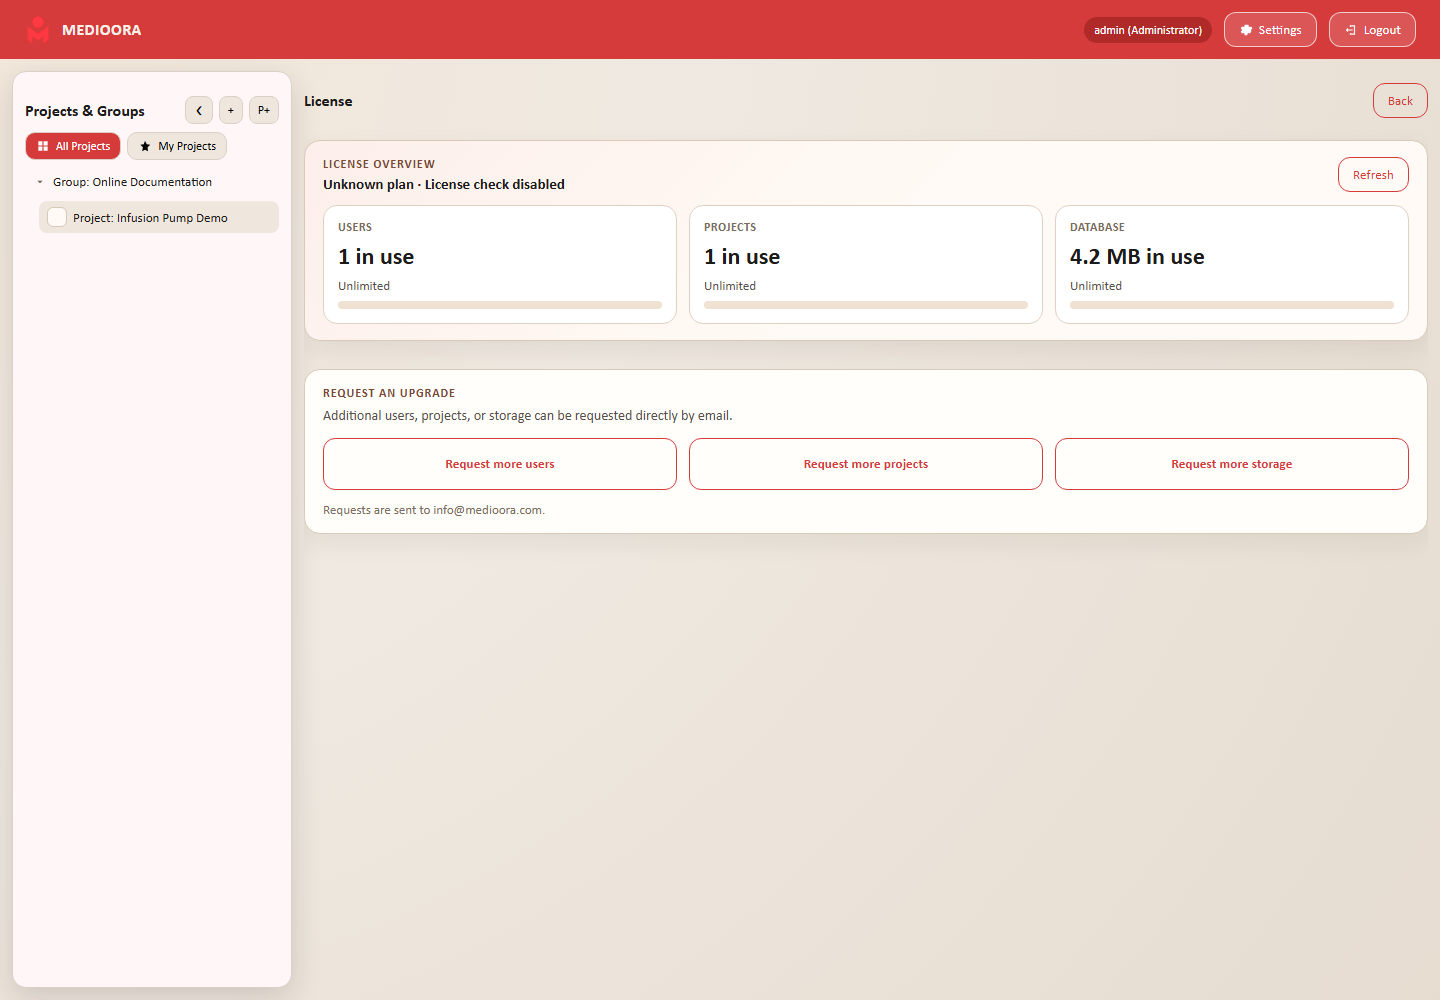Collapse sidebar with the chevron-left button

coord(199,110)
